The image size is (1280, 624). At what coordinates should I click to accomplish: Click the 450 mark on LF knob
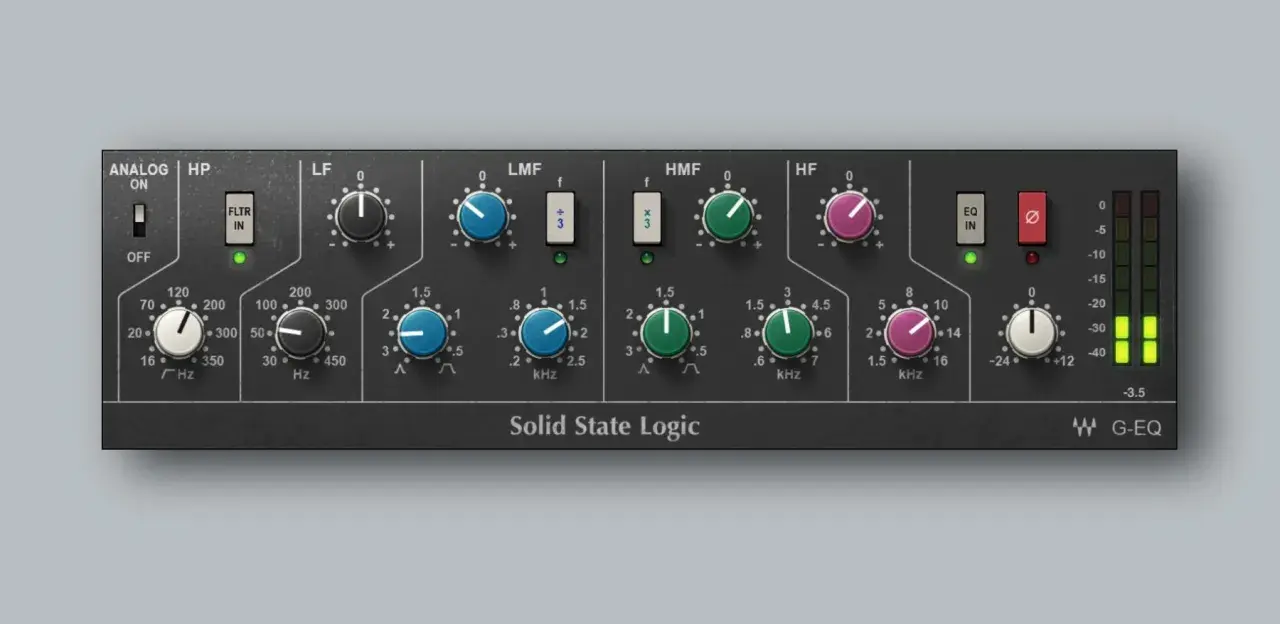point(335,361)
